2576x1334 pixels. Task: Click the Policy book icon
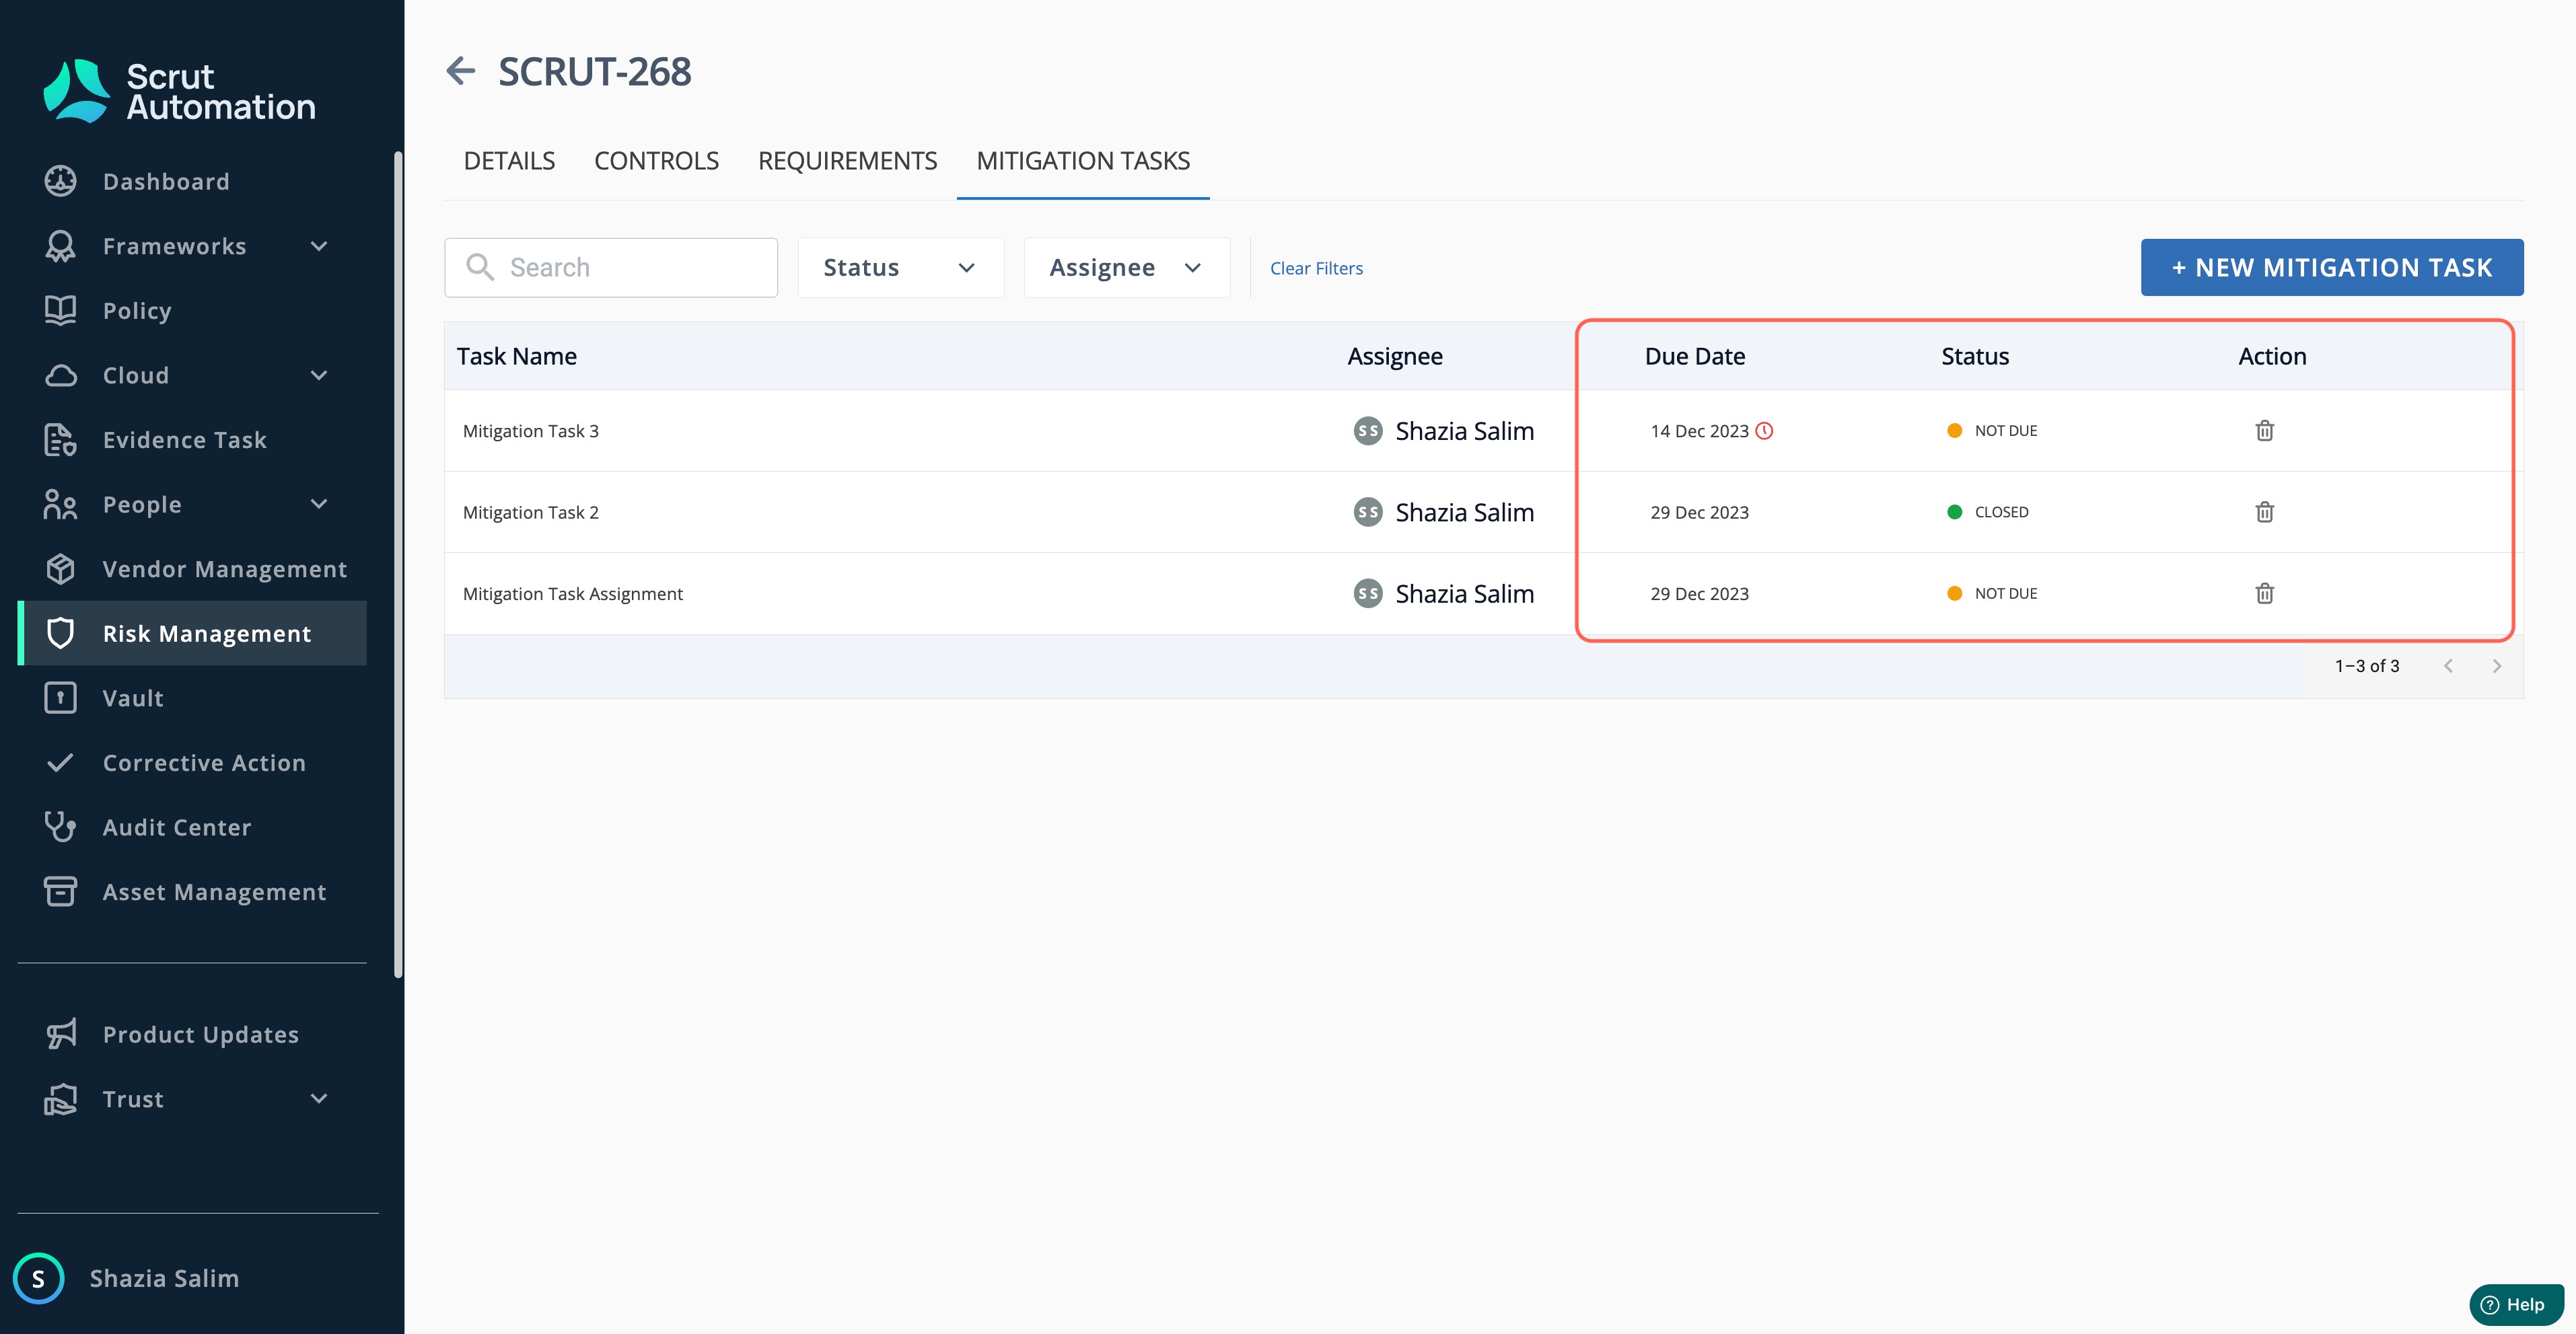point(60,310)
